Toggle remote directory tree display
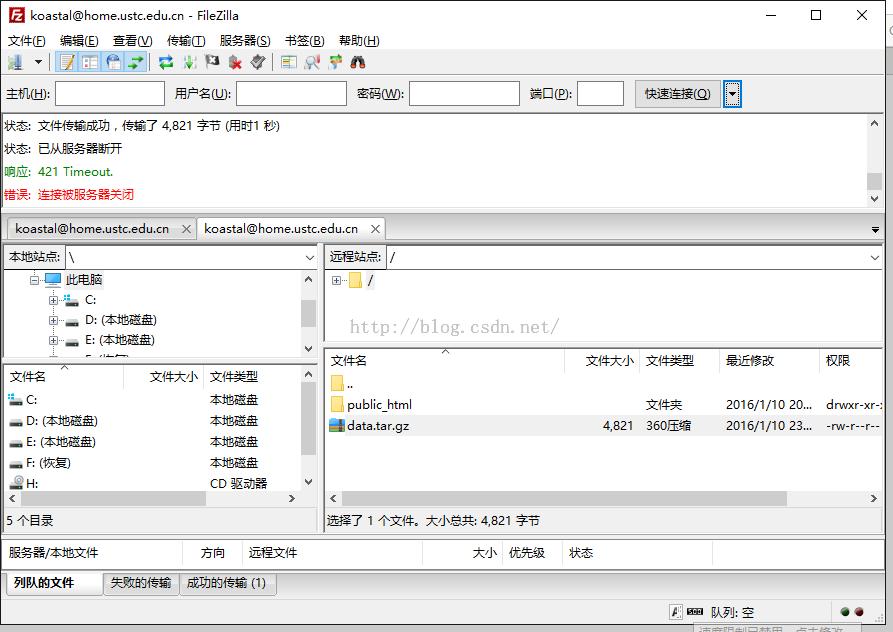The width and height of the screenshot is (893, 632). click(x=113, y=62)
